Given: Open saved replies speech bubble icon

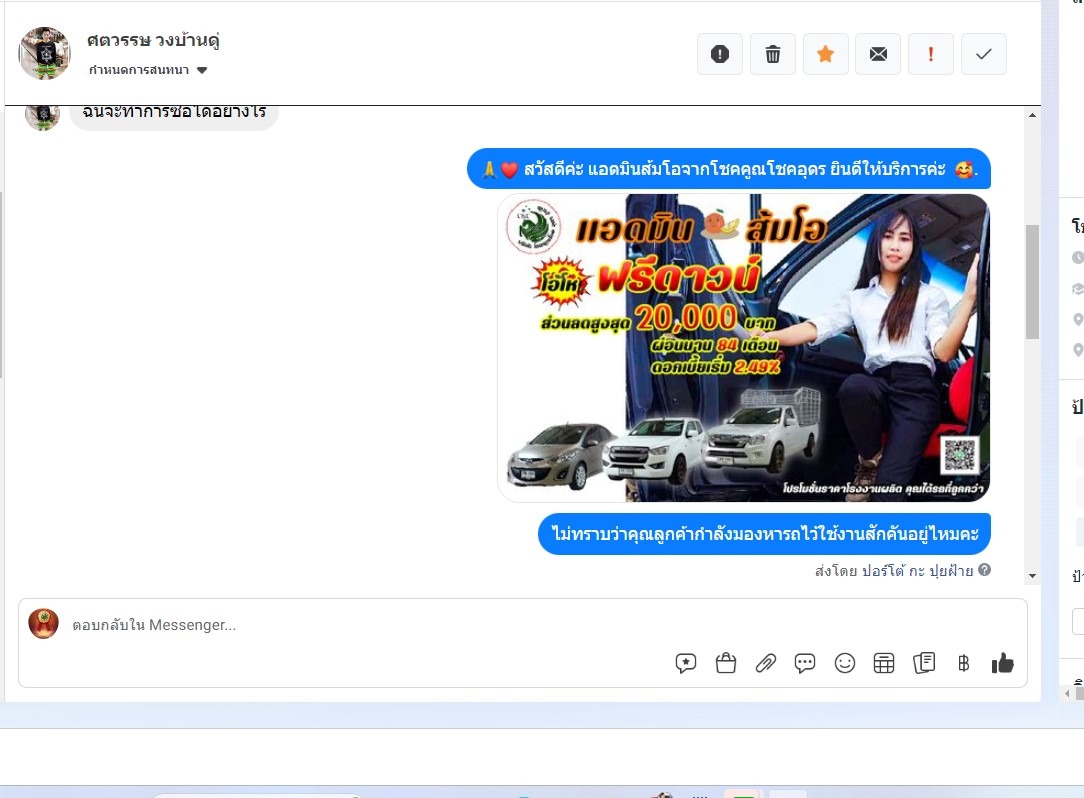Looking at the screenshot, I should pyautogui.click(x=686, y=663).
